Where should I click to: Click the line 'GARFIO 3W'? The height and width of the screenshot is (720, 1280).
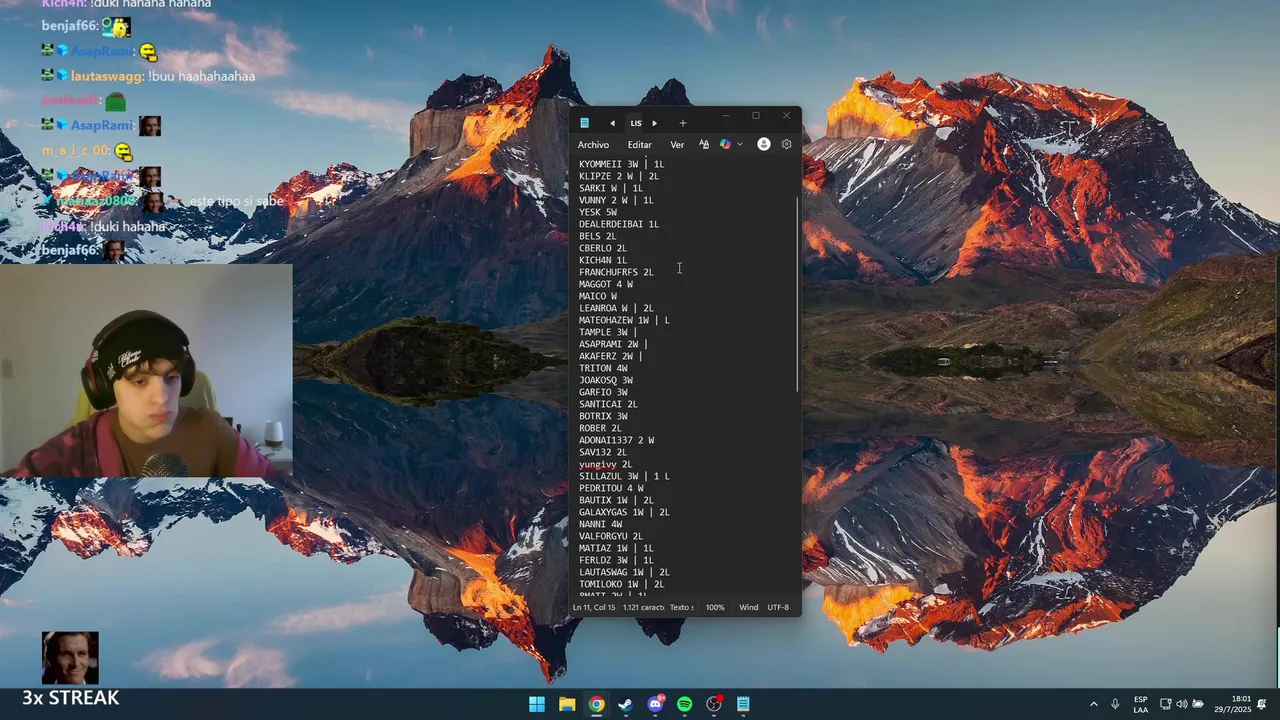603,392
